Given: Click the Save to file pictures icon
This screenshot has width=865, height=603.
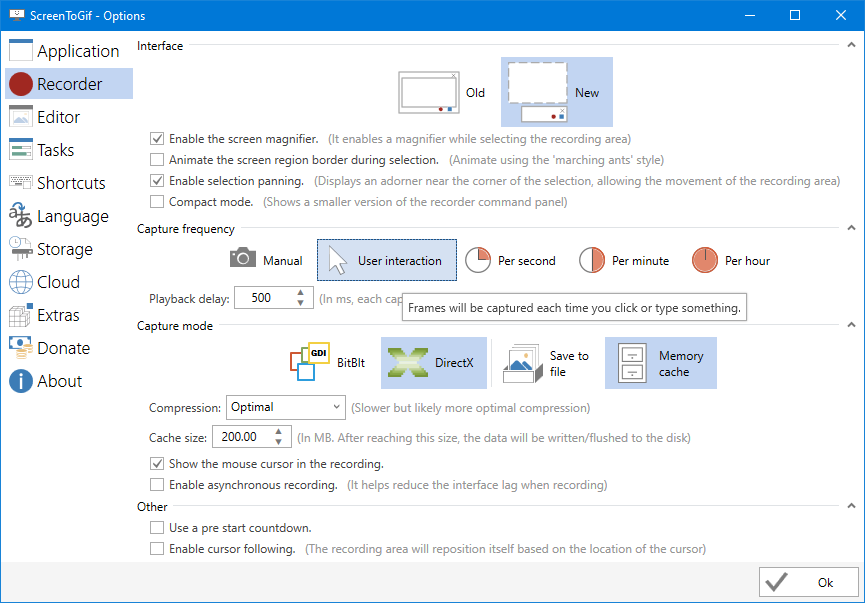Looking at the screenshot, I should (522, 363).
